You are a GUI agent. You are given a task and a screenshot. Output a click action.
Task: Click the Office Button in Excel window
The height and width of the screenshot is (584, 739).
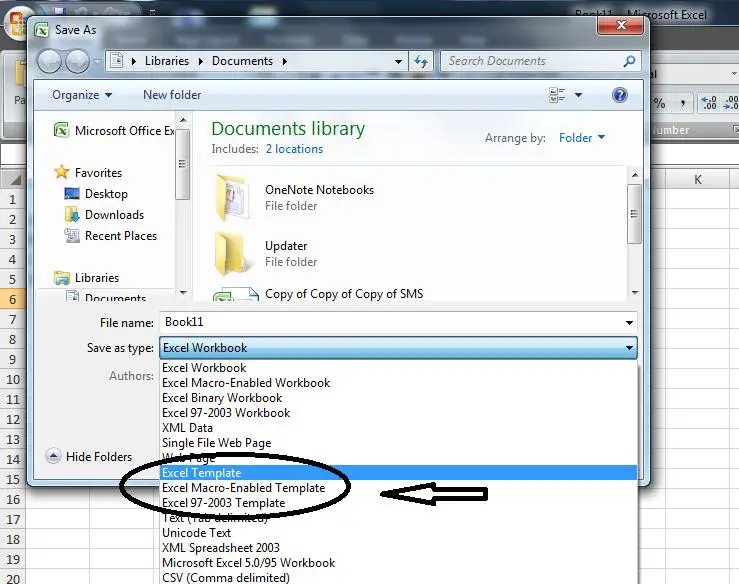pyautogui.click(x=16, y=24)
